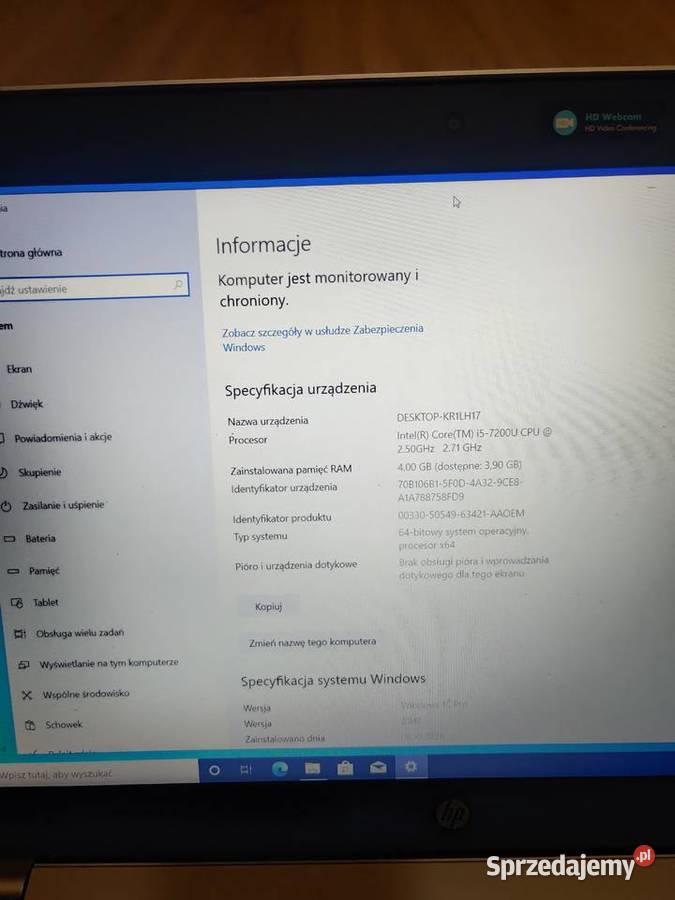Open Task View on taskbar
675x900 pixels.
click(246, 770)
